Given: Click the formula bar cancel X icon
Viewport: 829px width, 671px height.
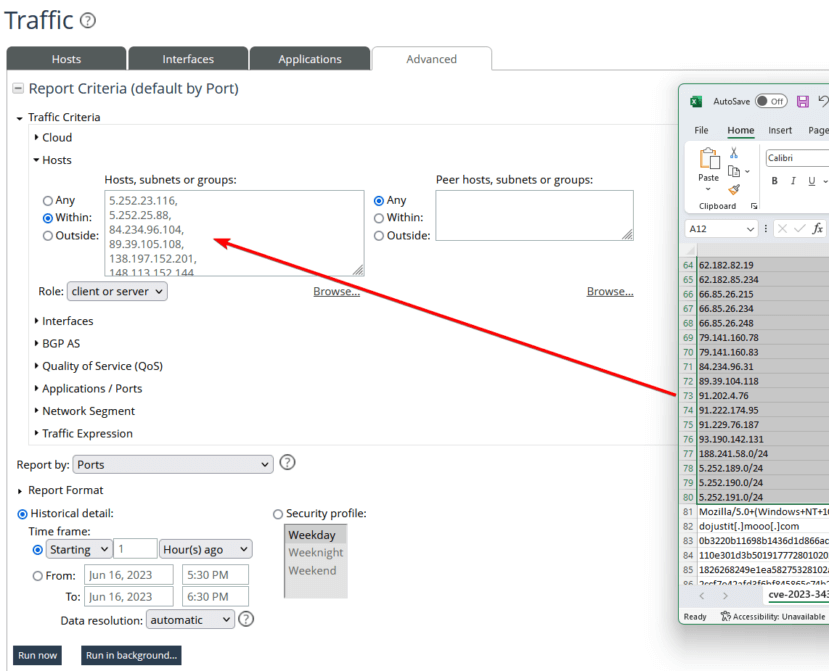Looking at the screenshot, I should 782,228.
